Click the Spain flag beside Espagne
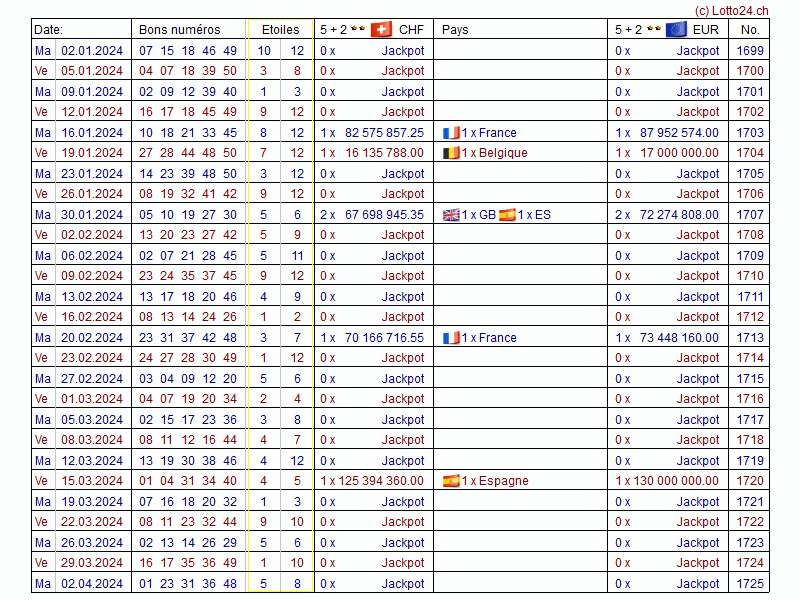This screenshot has height=600, width=800. 451,480
